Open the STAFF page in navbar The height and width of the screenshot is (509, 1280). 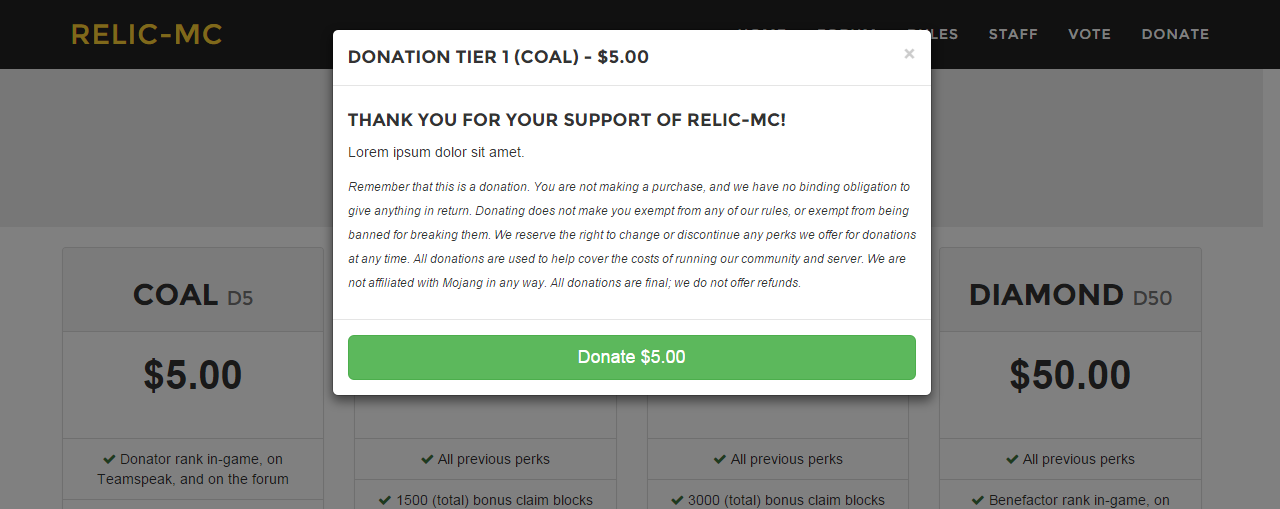pyautogui.click(x=1013, y=34)
